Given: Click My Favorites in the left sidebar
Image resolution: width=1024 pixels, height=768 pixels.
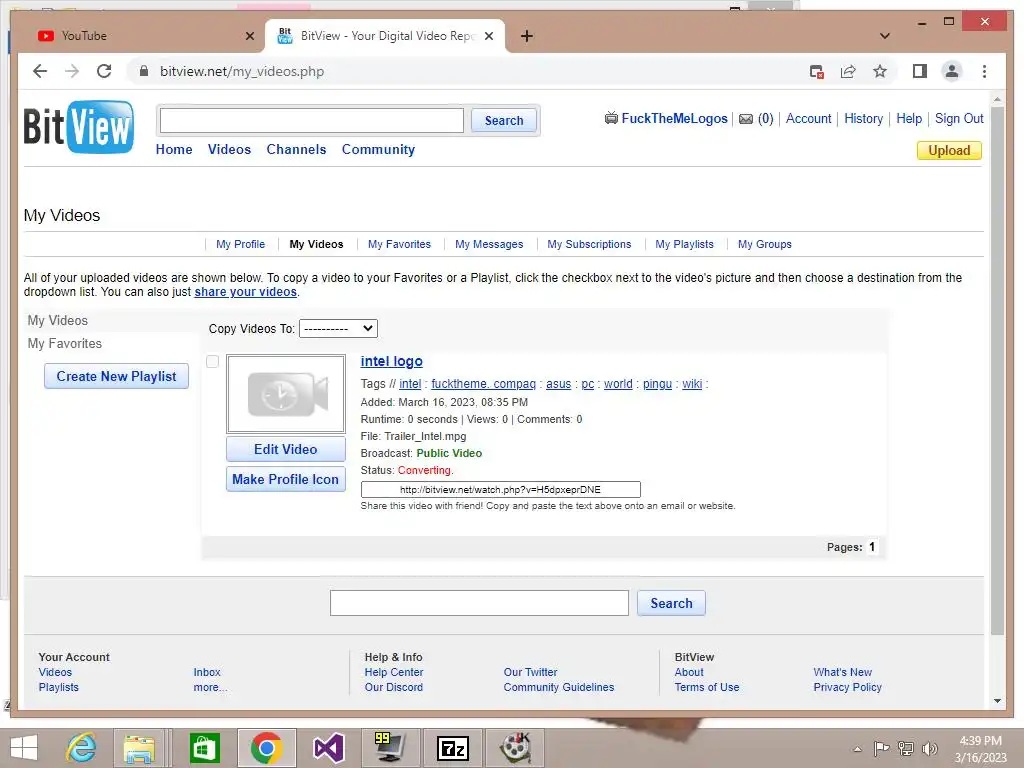Looking at the screenshot, I should point(65,344).
